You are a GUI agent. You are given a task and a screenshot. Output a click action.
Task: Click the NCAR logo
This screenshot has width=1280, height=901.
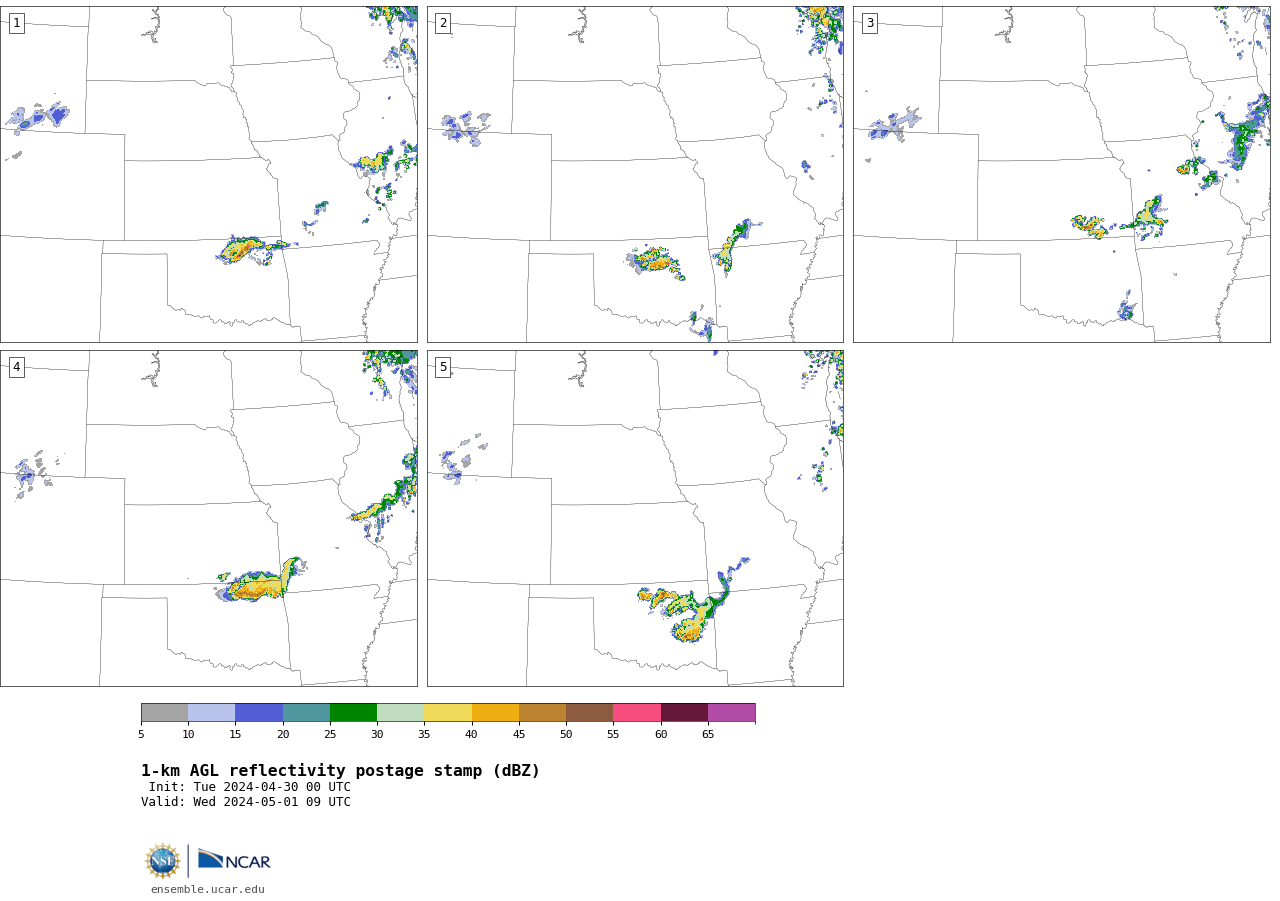pos(234,860)
